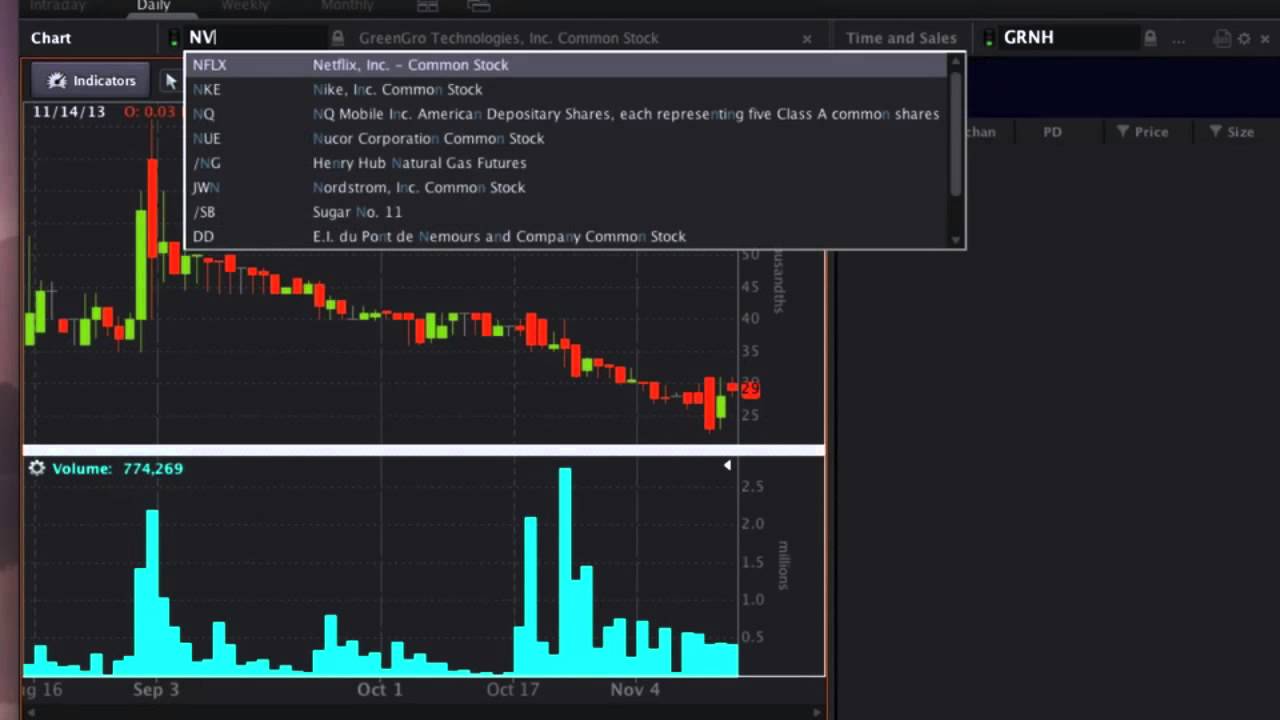Screen dimensions: 1280x720
Task: Select /SB Sugar No. 11 suggestion
Action: point(566,212)
